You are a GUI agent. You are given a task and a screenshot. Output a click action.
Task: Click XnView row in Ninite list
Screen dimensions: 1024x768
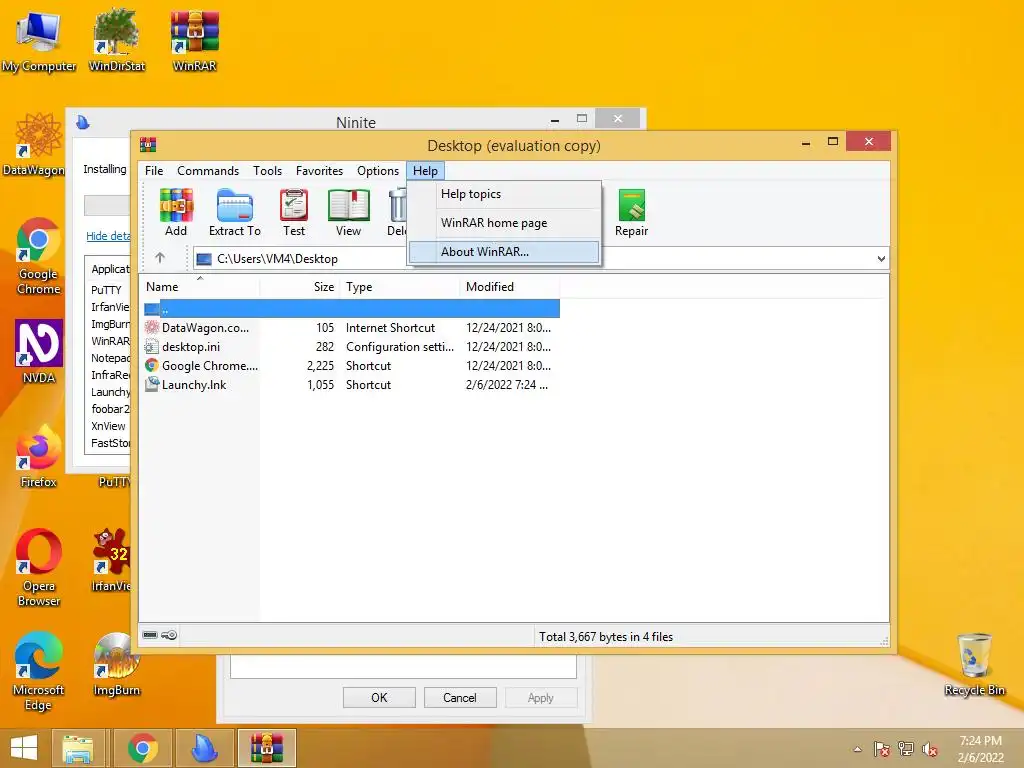click(108, 426)
